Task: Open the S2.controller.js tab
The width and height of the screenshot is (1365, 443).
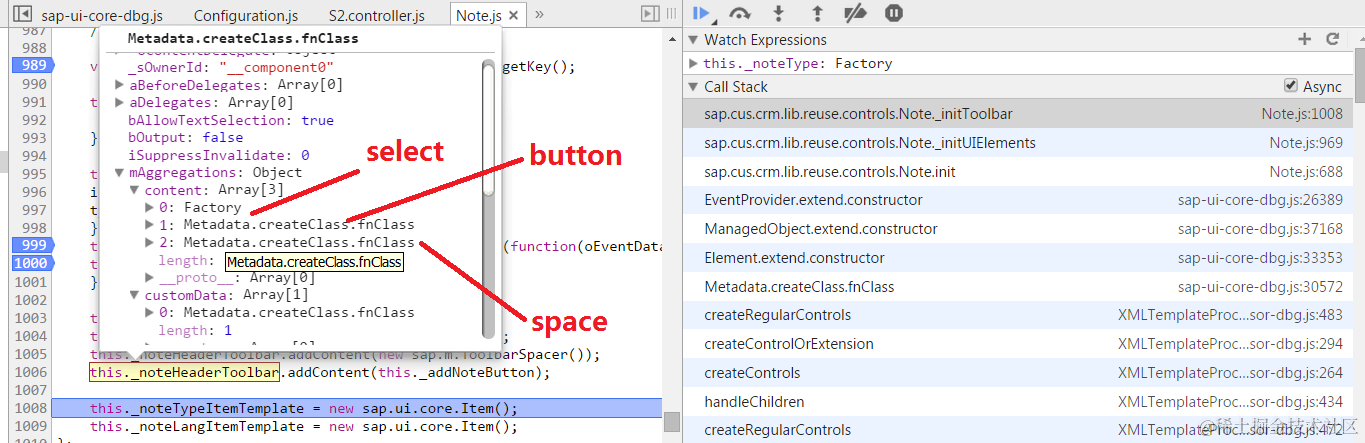Action: coord(376,16)
